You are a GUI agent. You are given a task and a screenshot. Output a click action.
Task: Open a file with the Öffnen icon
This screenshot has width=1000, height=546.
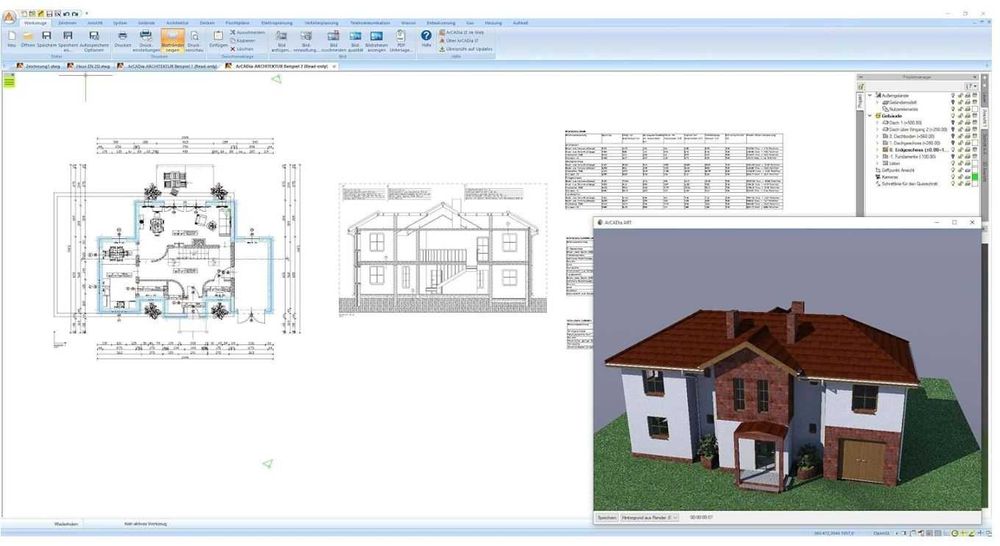(x=27, y=38)
